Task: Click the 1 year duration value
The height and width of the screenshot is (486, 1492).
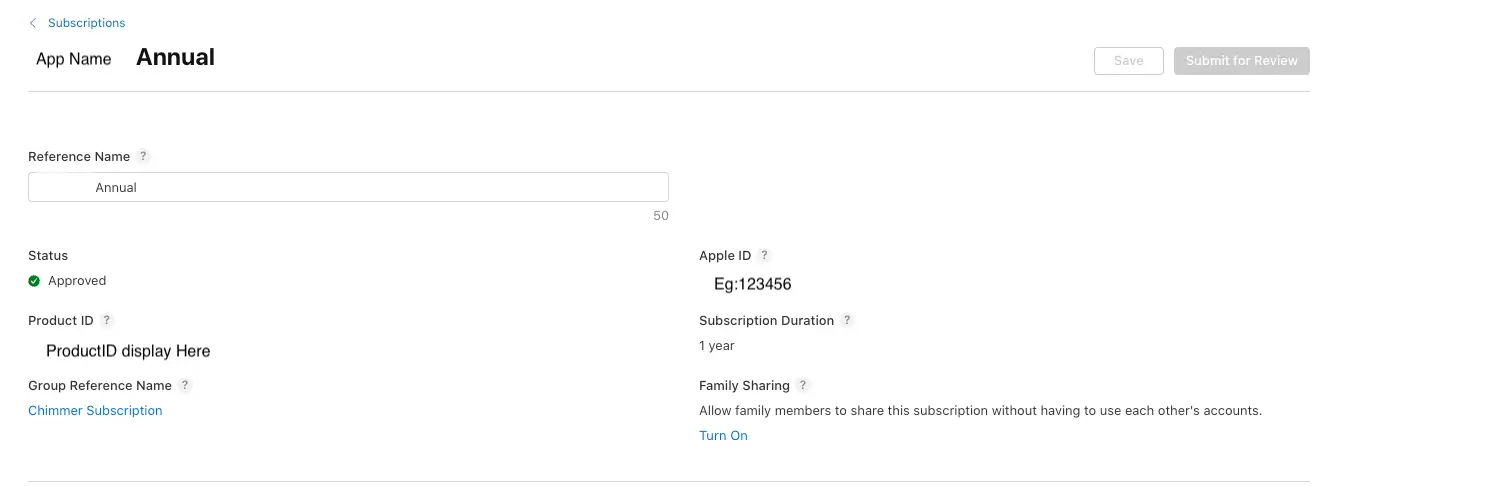Action: (x=717, y=346)
